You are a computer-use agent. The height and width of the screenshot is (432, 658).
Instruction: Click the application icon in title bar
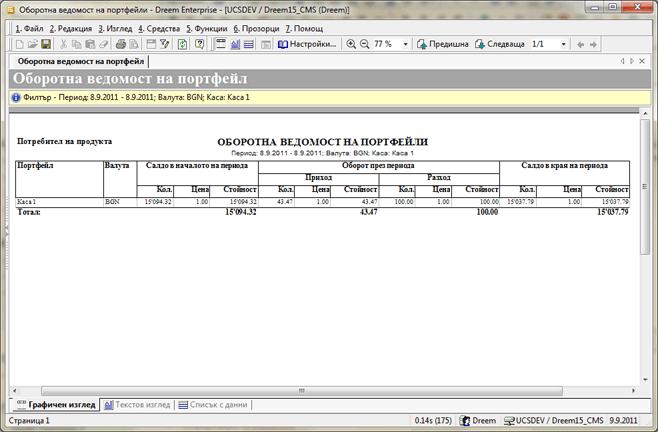pyautogui.click(x=10, y=10)
